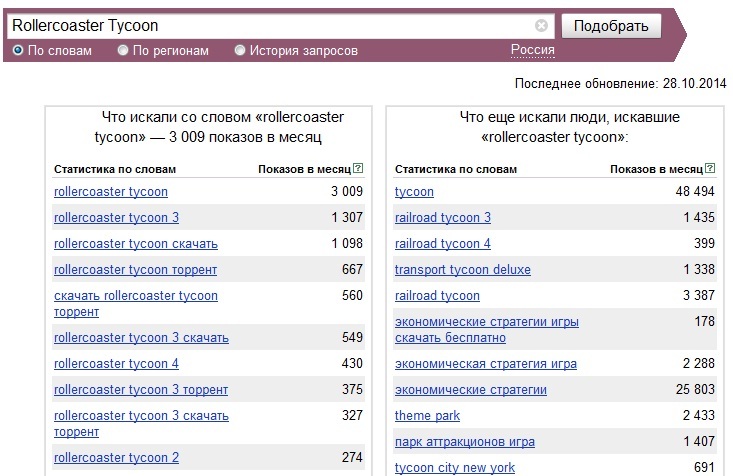
Task: Open the railroad tycoon 4 link
Action: tap(443, 244)
